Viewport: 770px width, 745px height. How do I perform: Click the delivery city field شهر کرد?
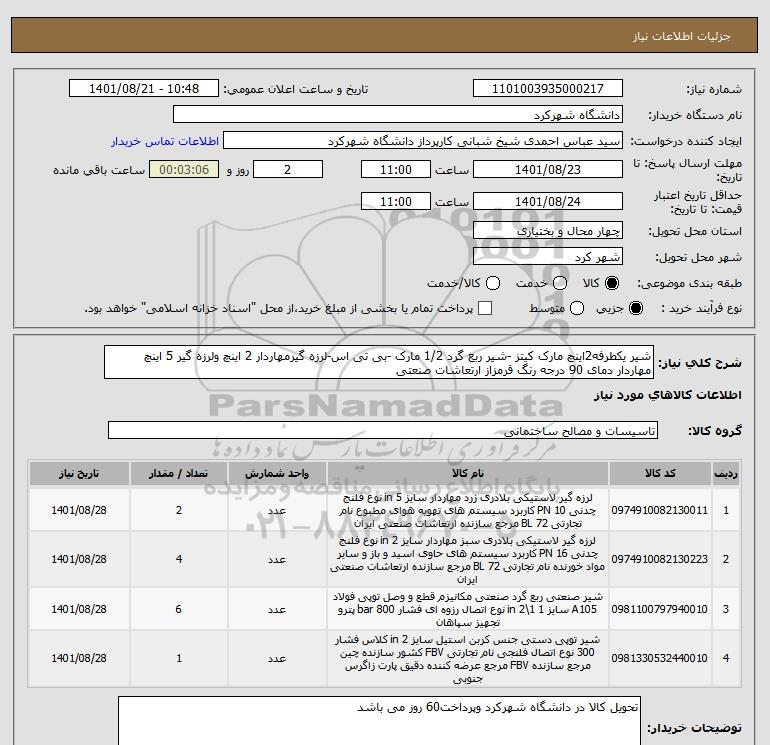[x=548, y=257]
